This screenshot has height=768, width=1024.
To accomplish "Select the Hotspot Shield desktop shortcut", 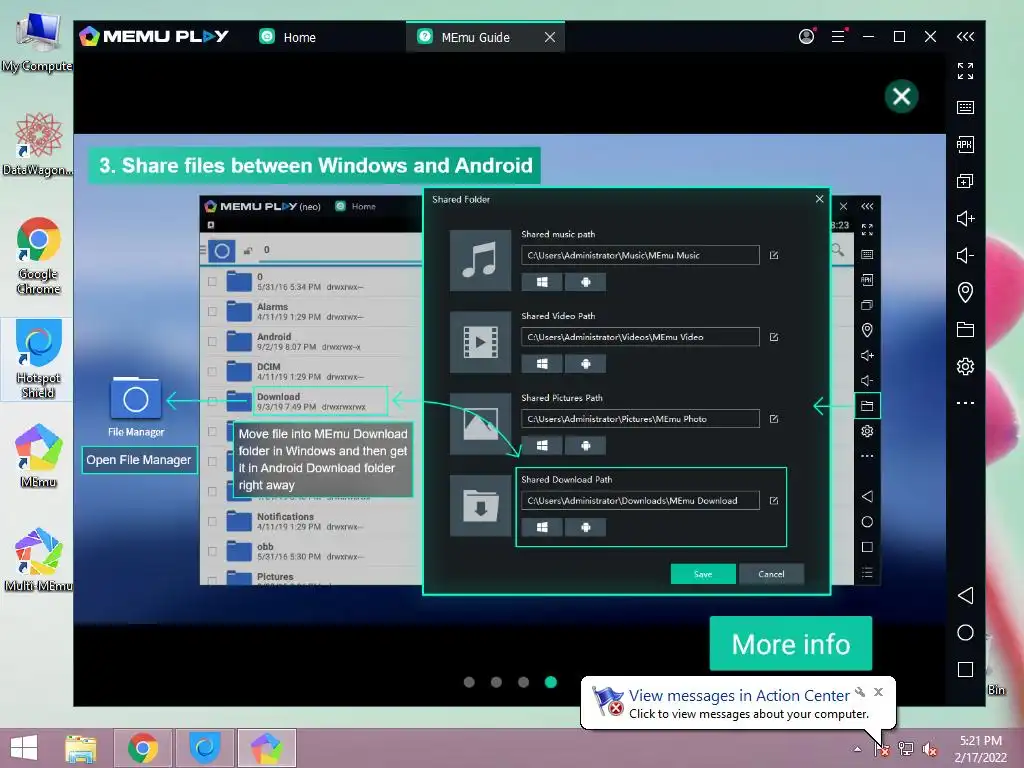I will (x=38, y=359).
